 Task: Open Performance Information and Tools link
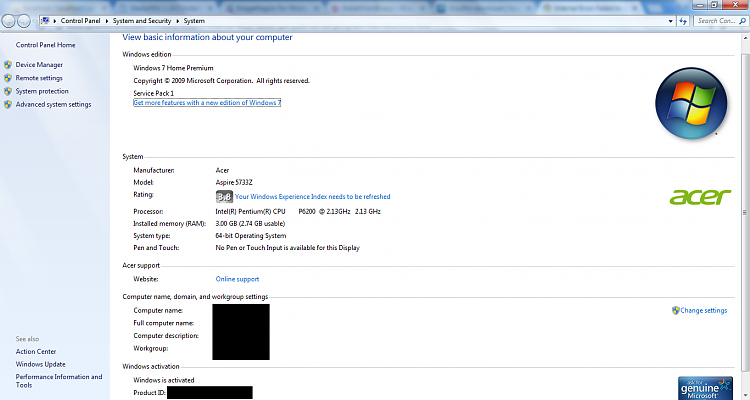[x=59, y=381]
